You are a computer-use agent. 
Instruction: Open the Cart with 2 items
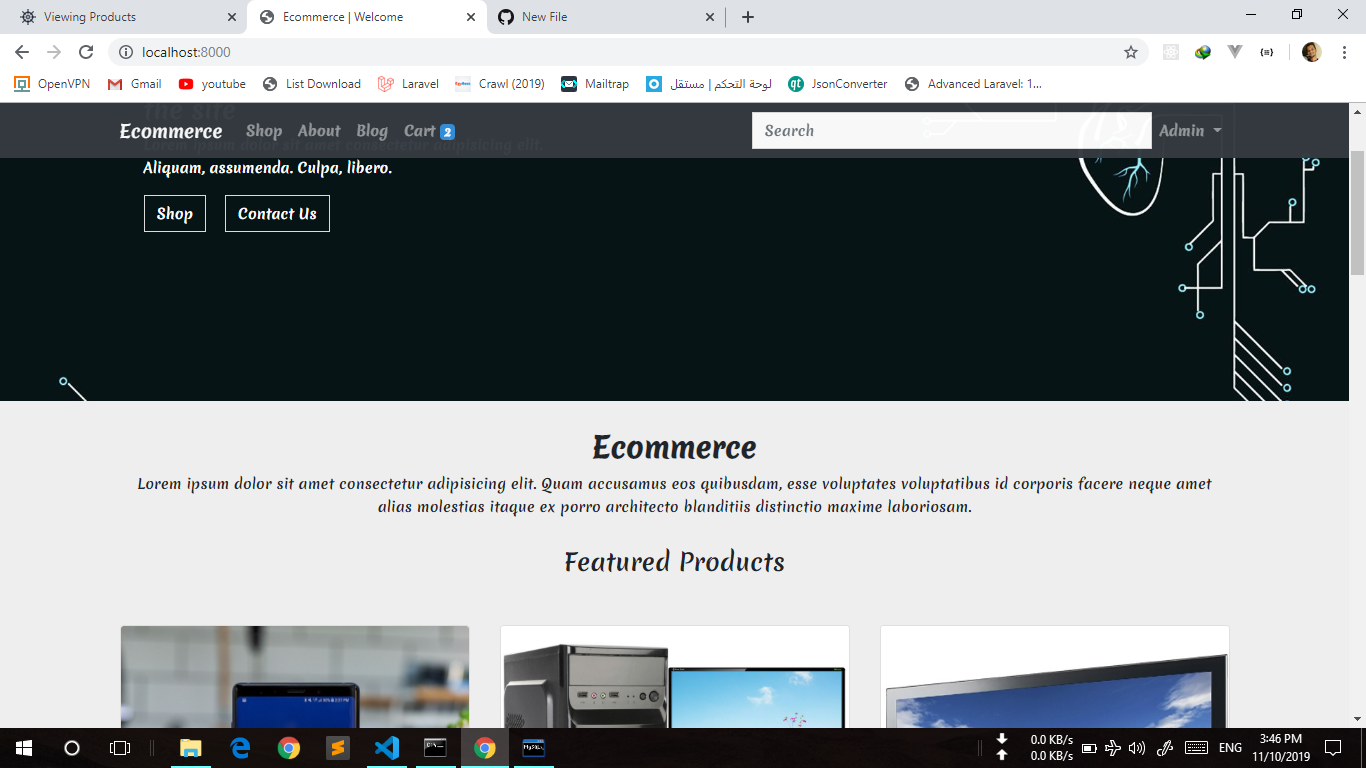(x=429, y=131)
